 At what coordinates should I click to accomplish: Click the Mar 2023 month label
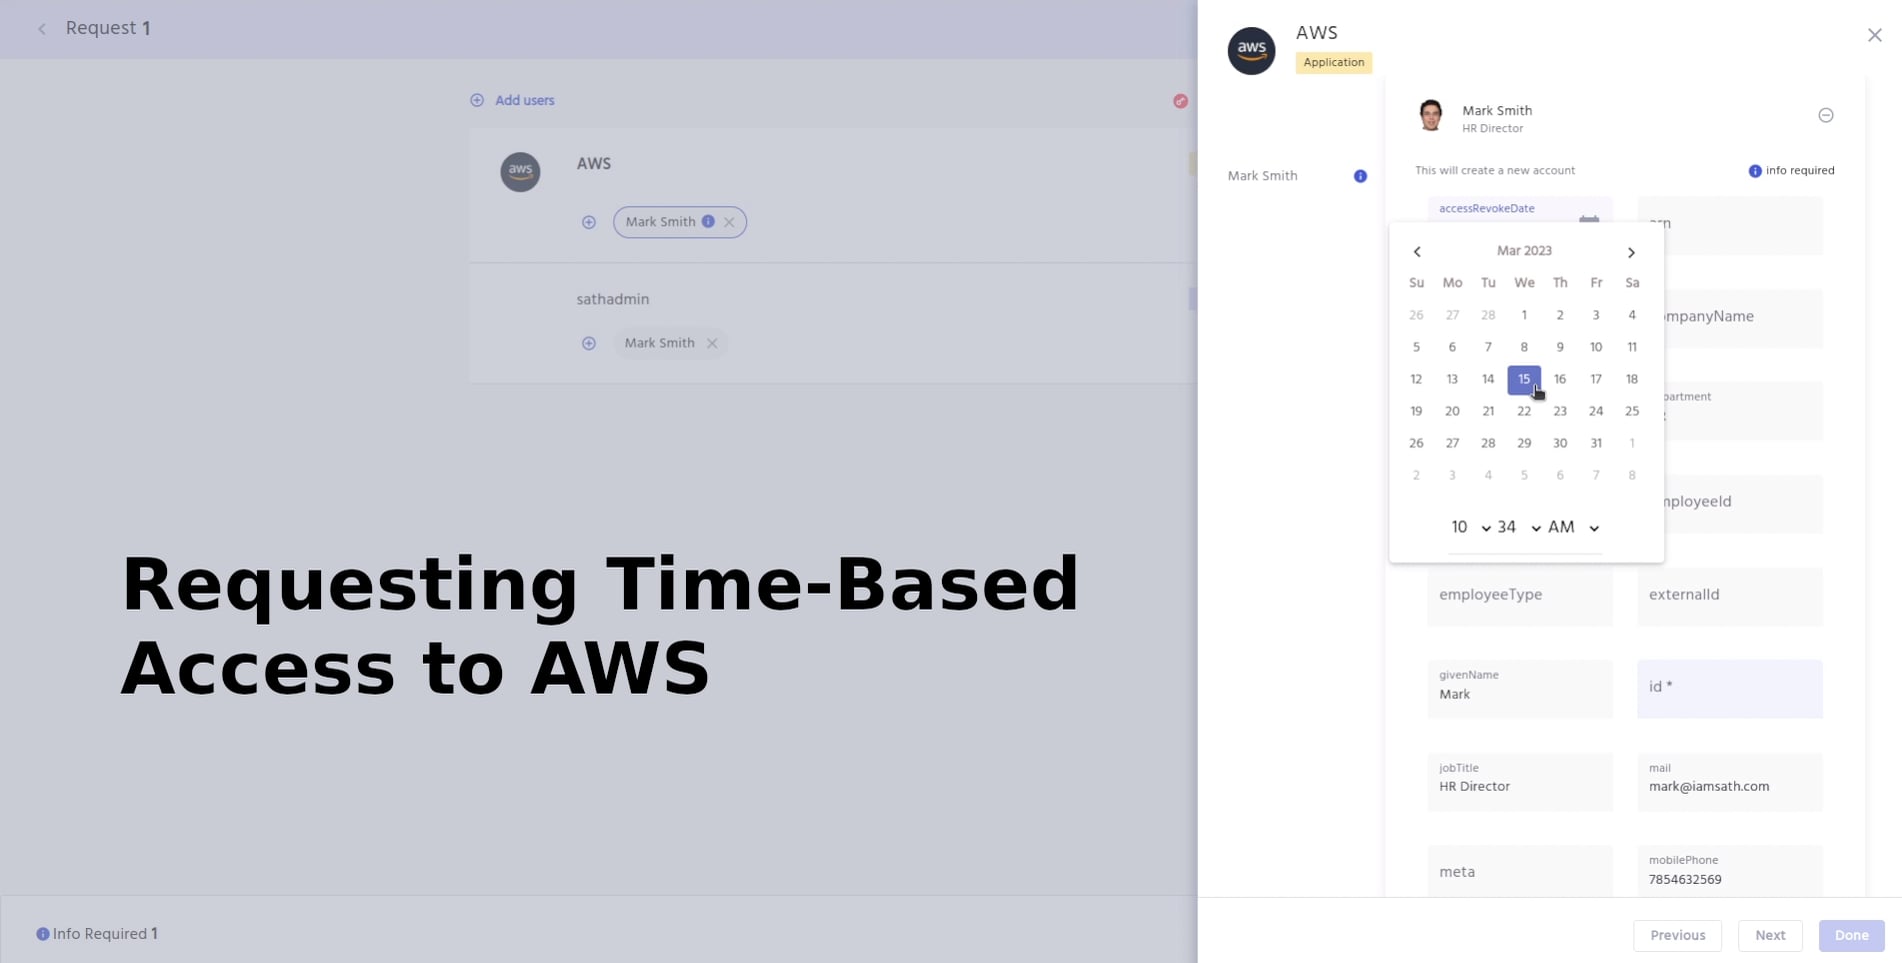1524,251
